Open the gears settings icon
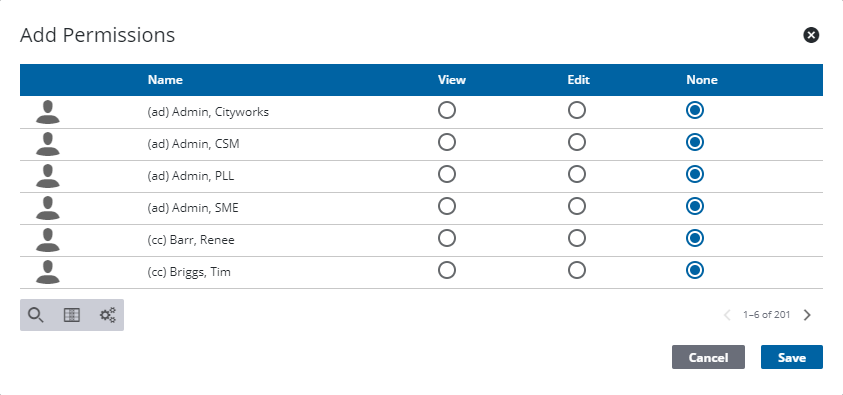Screen dimensions: 843x395 108,315
